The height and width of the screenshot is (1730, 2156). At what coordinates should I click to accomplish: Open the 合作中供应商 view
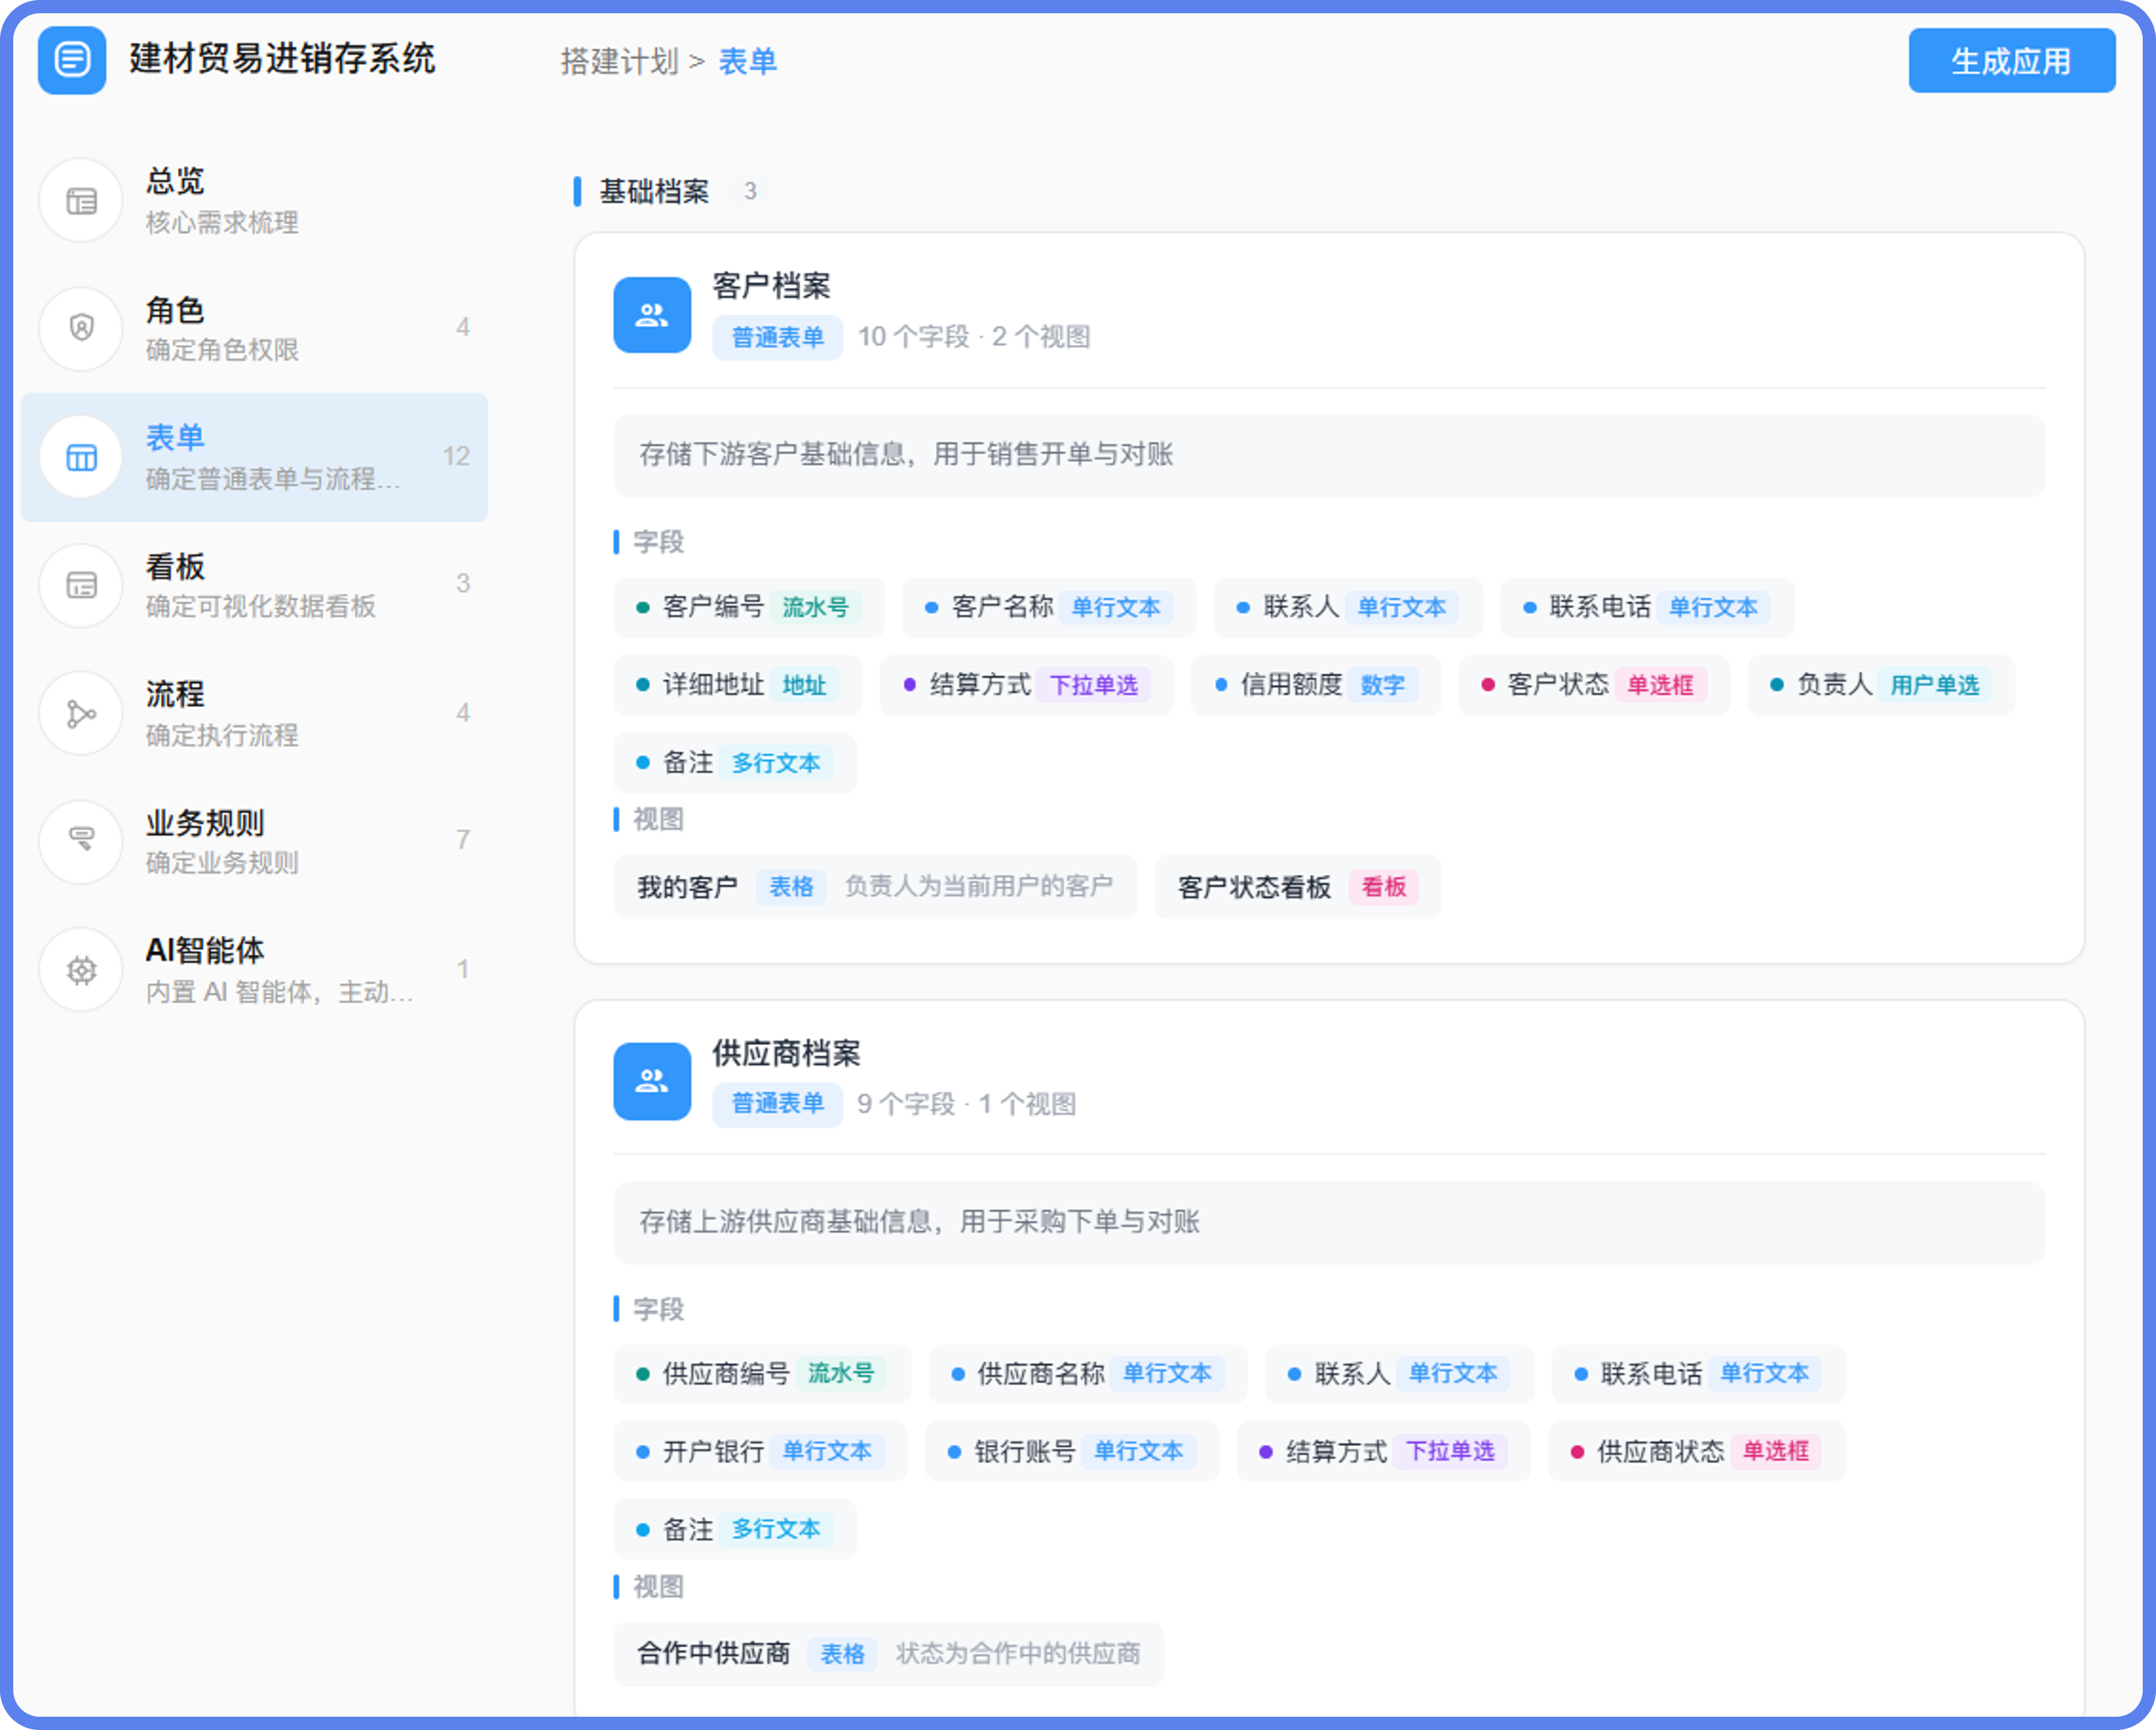coord(888,1653)
